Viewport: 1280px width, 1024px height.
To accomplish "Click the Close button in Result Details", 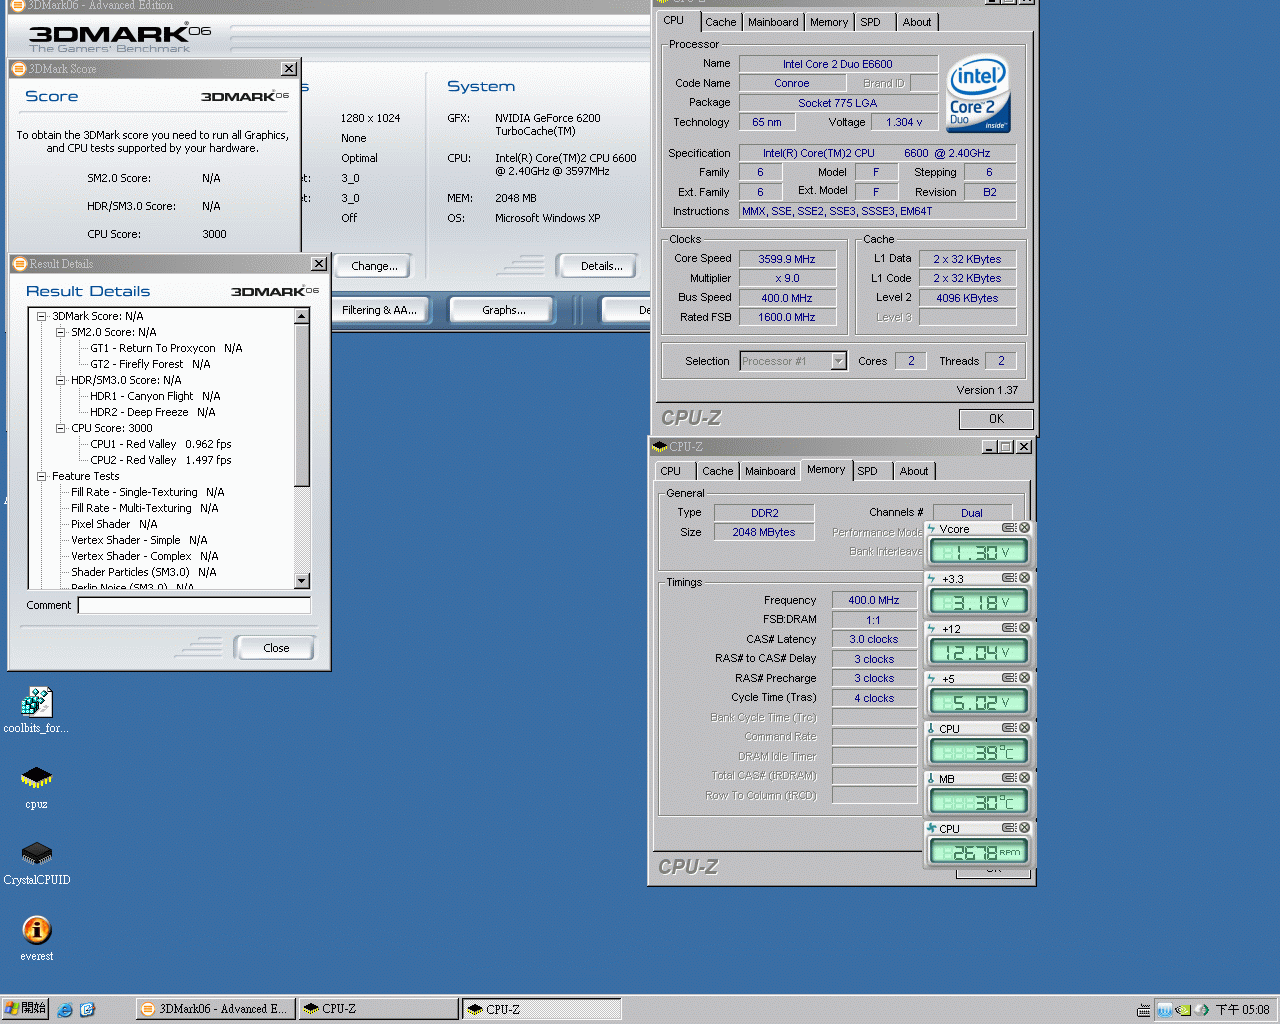I will (276, 648).
